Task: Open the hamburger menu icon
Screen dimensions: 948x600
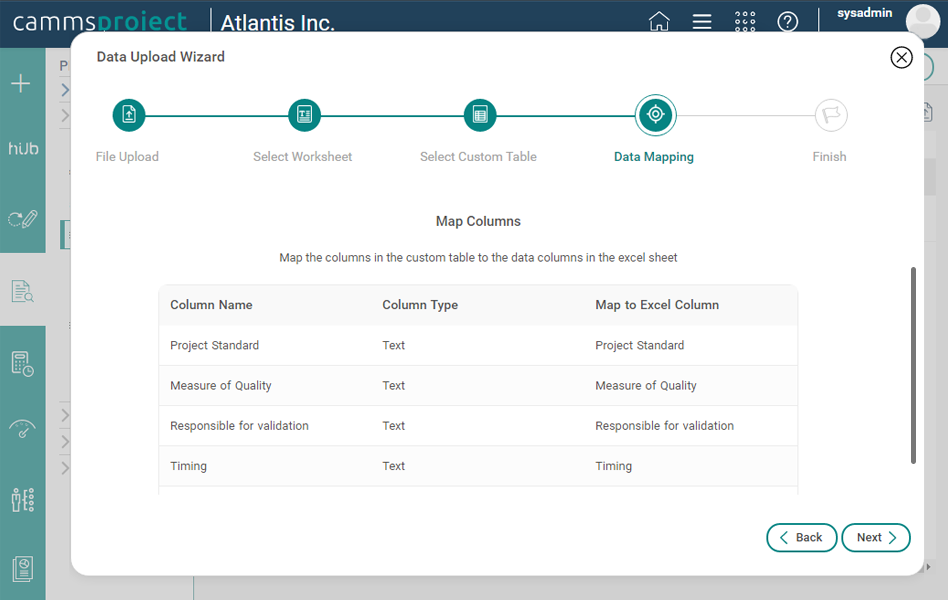Action: (x=702, y=22)
